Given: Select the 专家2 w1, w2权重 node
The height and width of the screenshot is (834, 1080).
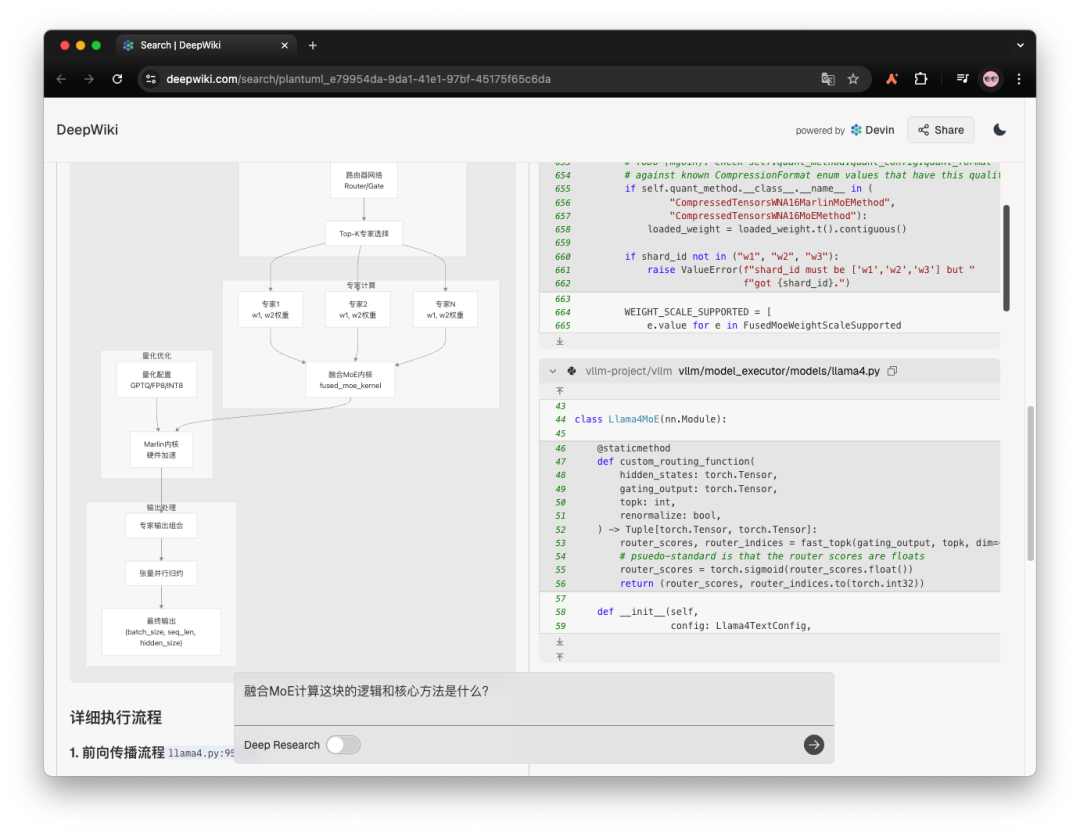Looking at the screenshot, I should 357,309.
